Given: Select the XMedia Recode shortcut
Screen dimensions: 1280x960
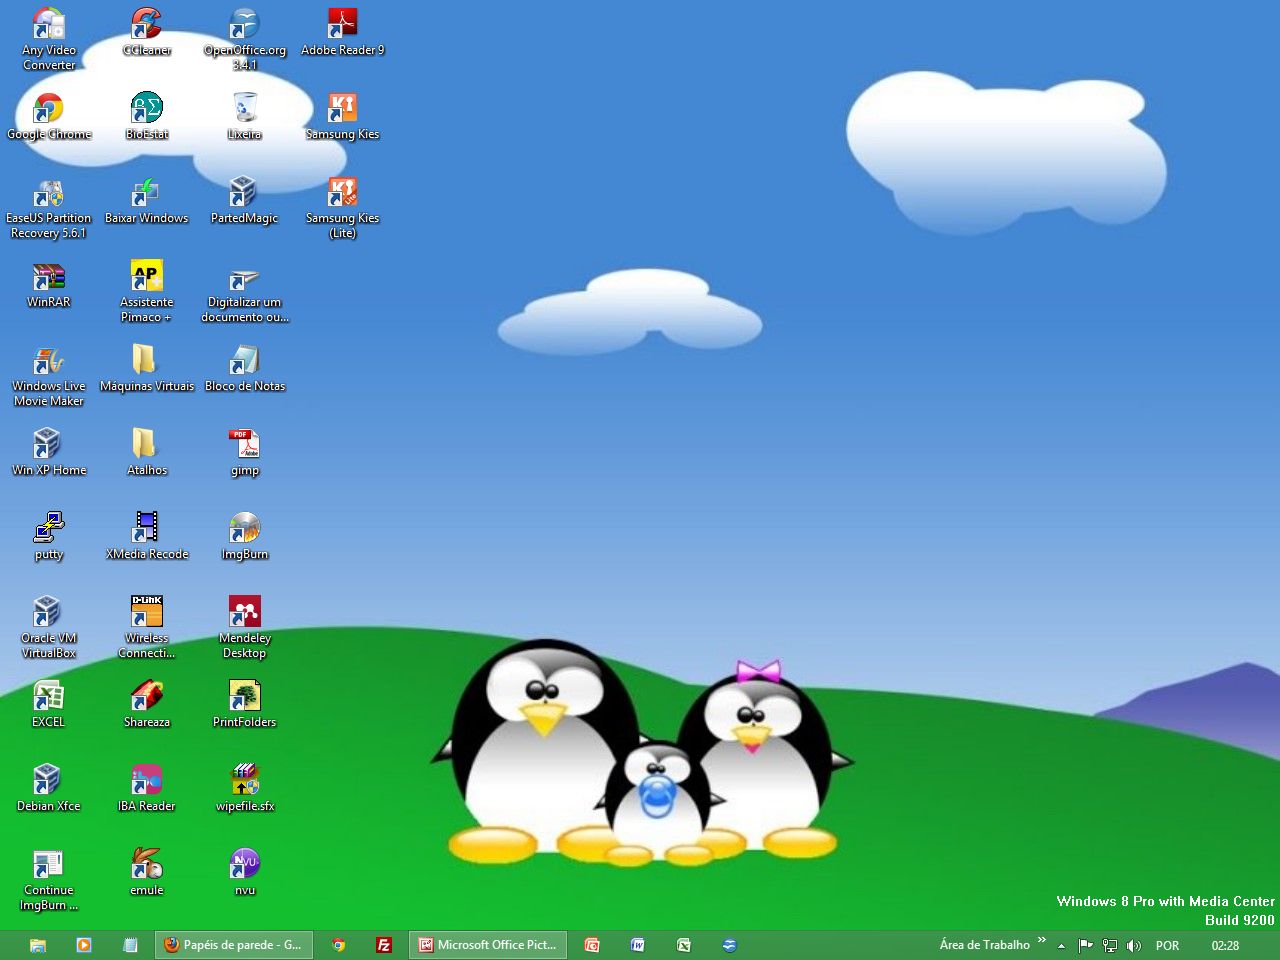Looking at the screenshot, I should point(146,528).
